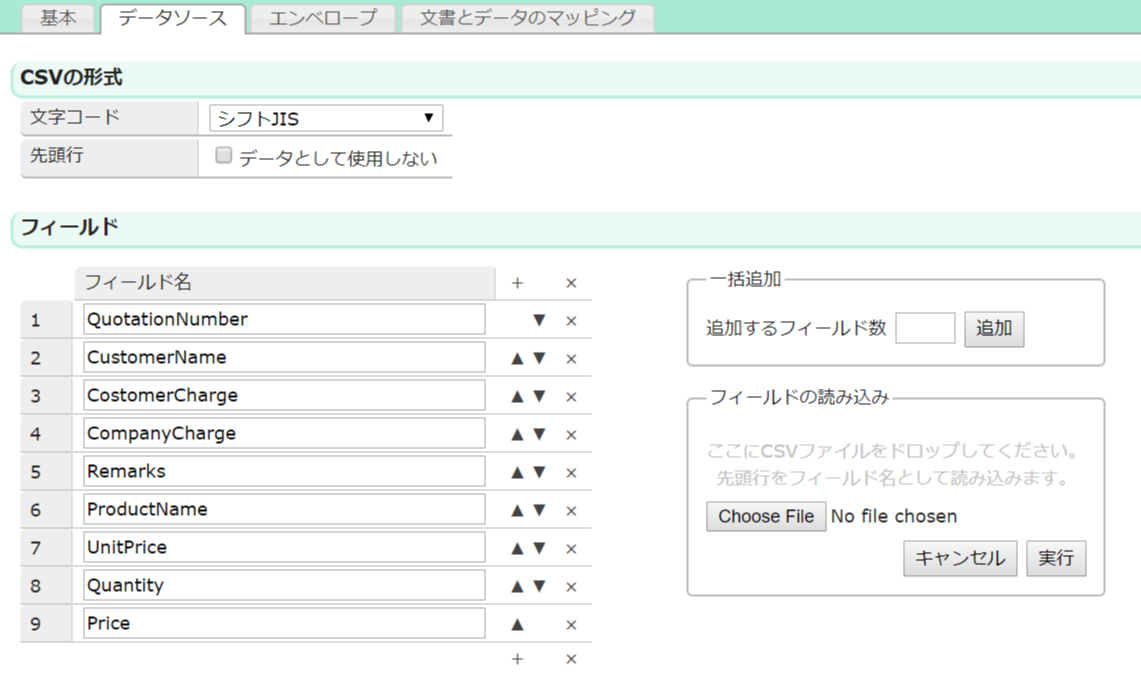Switch to the 基本 tab

[x=57, y=18]
